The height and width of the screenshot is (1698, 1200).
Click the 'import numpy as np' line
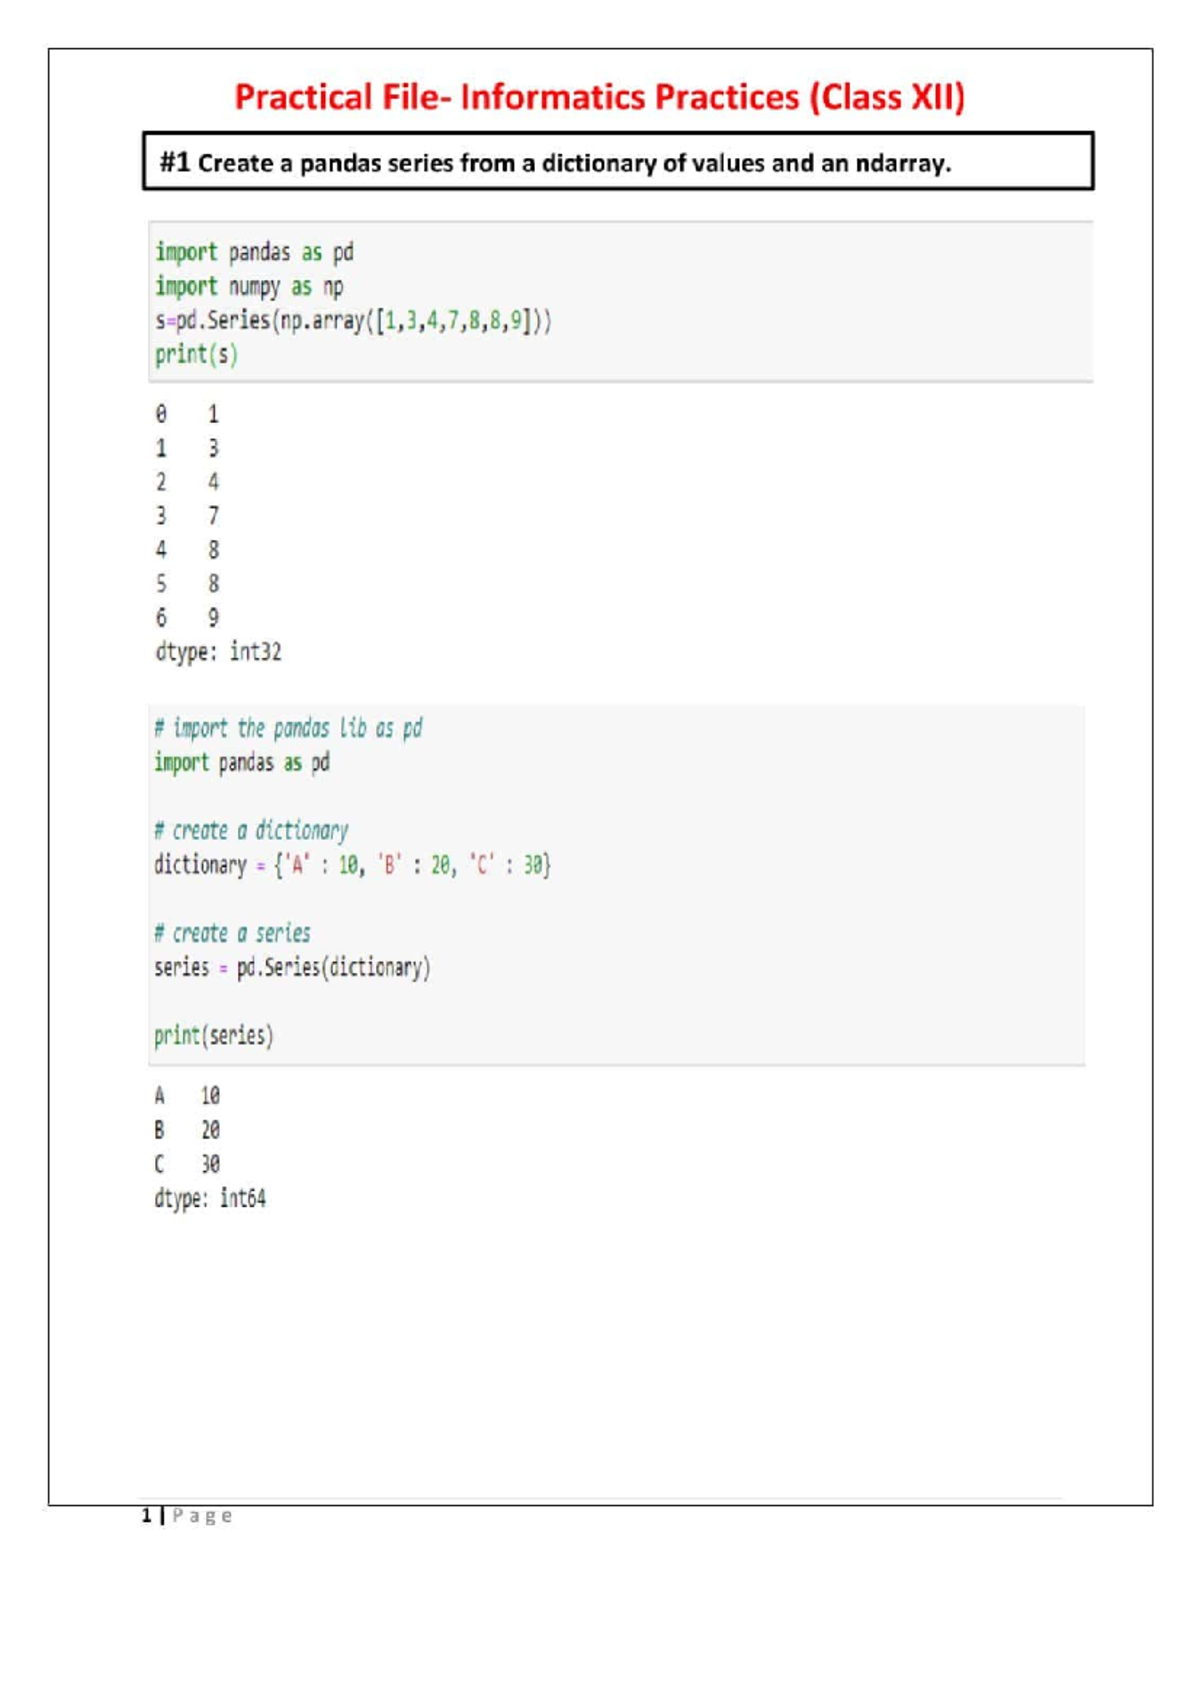249,287
